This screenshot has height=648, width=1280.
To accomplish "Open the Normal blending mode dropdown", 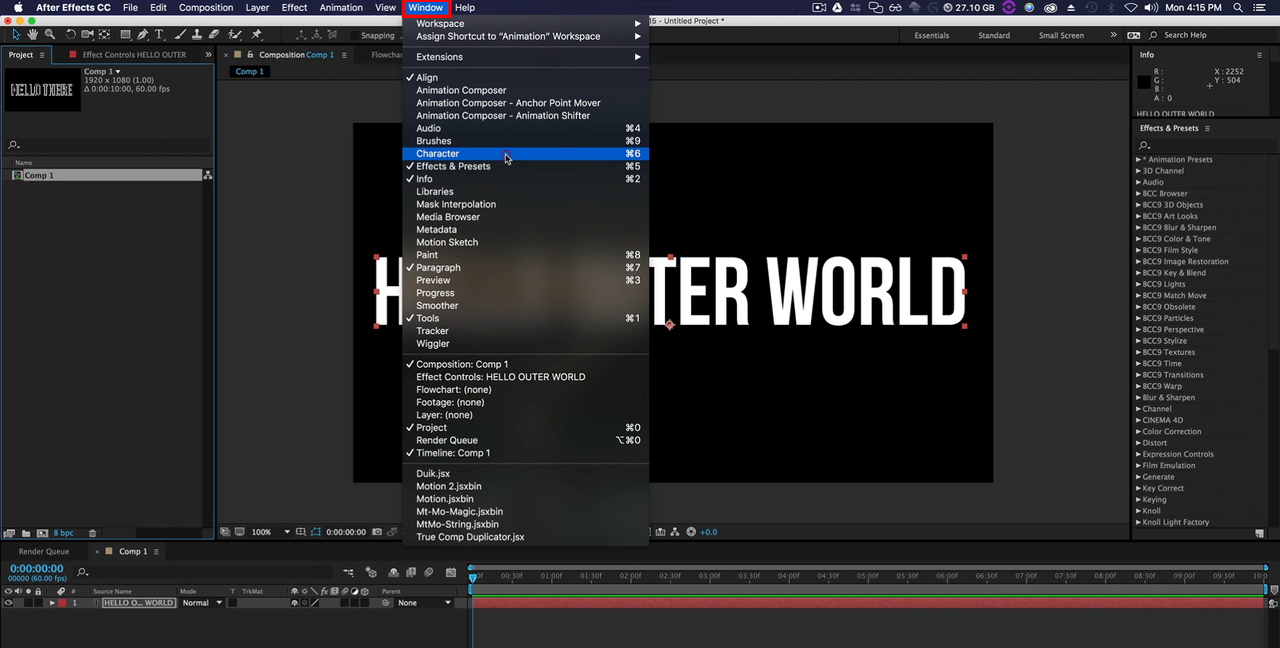I will 201,603.
